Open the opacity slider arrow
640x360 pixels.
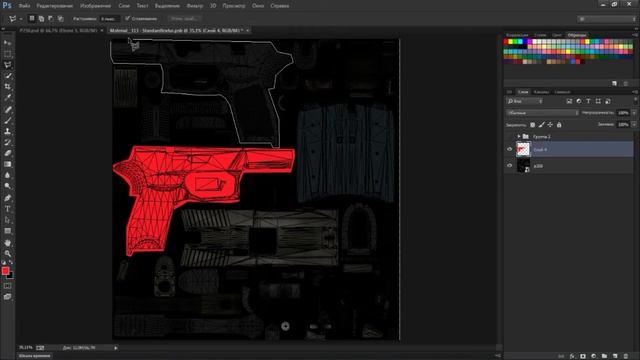click(634, 113)
